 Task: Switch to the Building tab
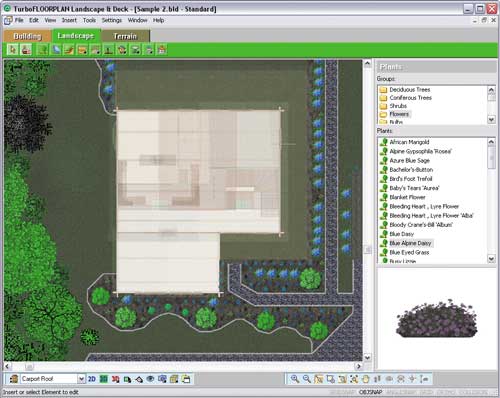tap(27, 36)
